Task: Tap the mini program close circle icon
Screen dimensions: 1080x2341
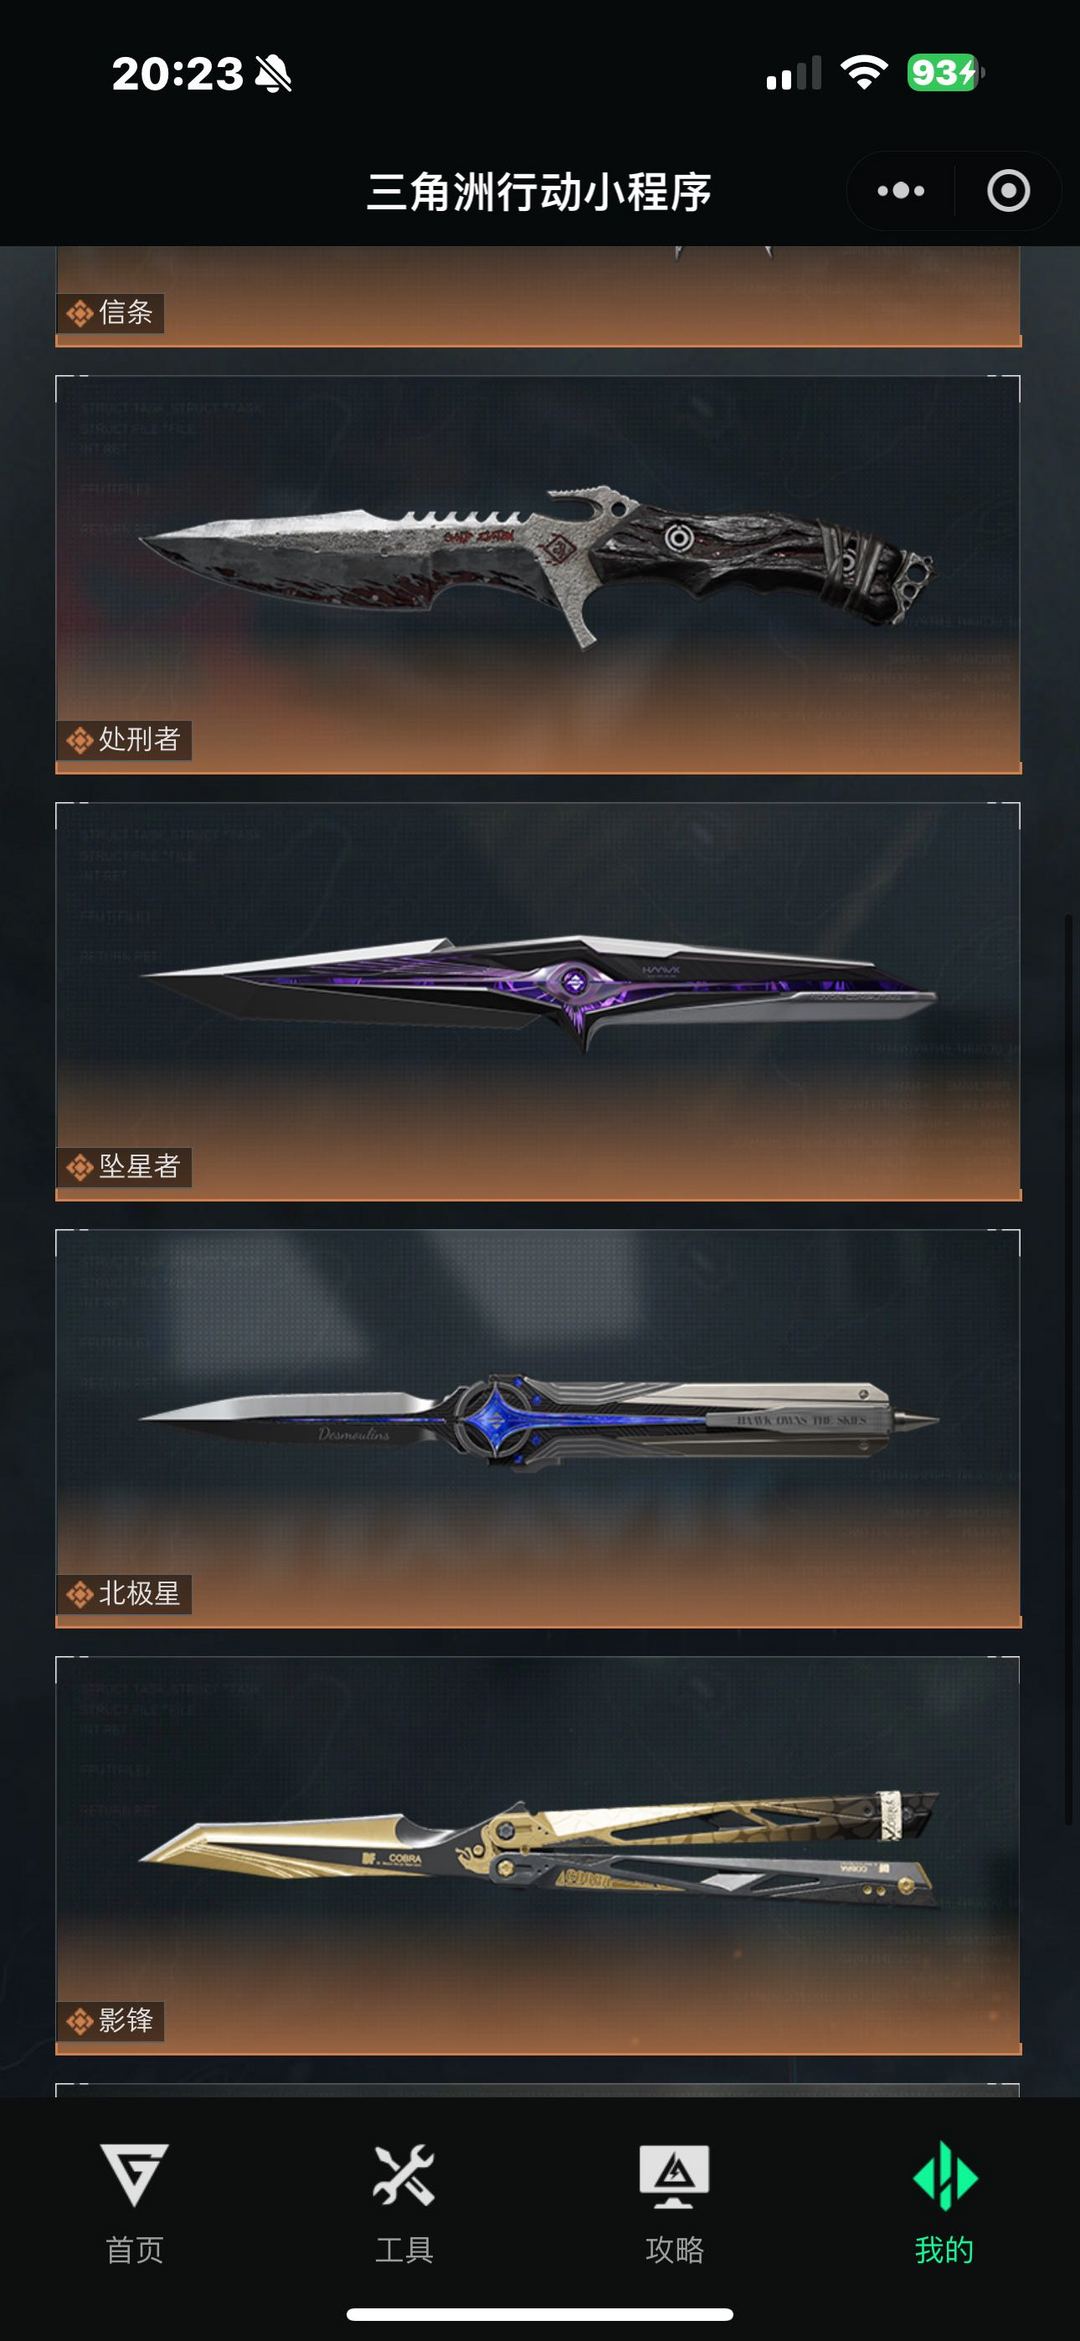Action: [1008, 190]
